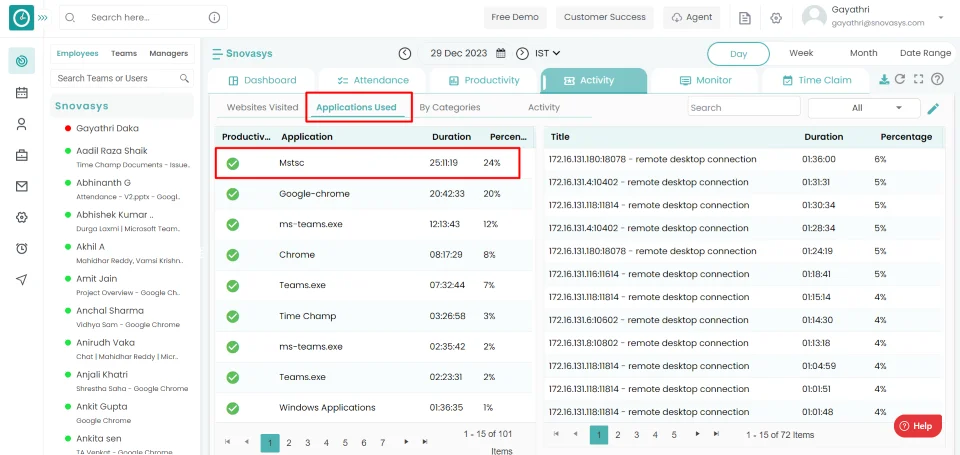Click Customer Success button

point(605,17)
